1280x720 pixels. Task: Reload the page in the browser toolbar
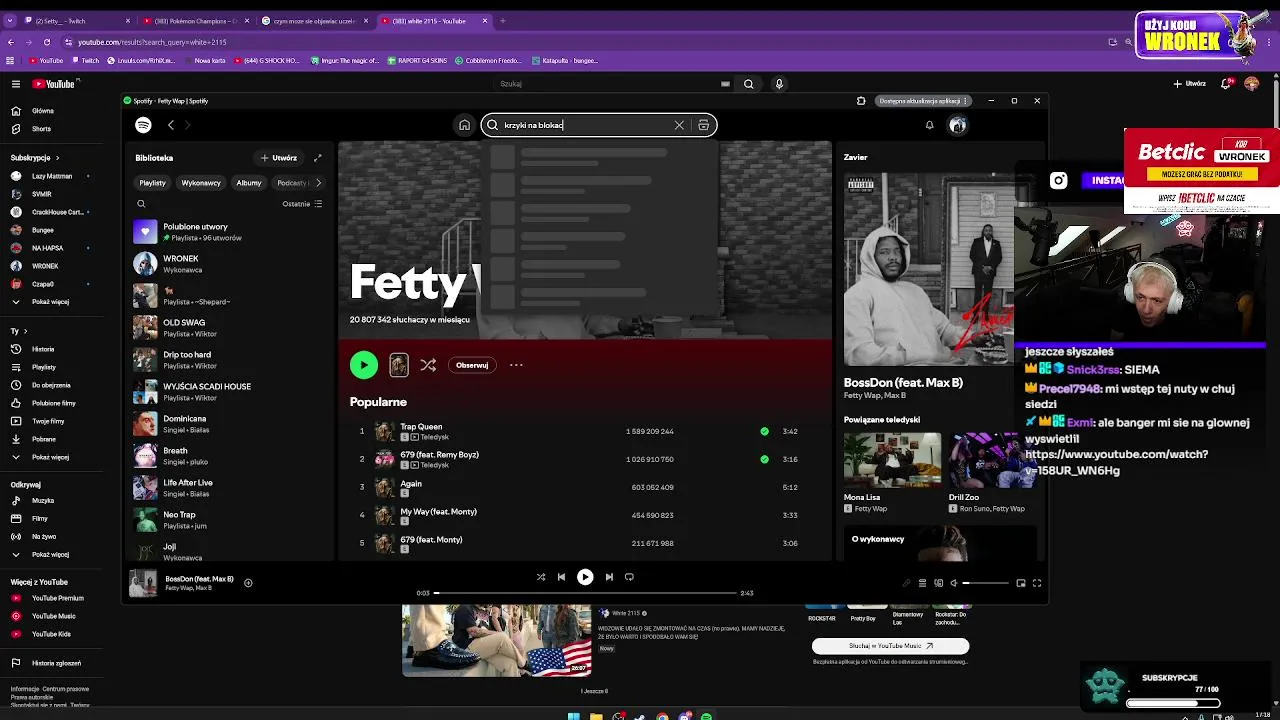46,42
